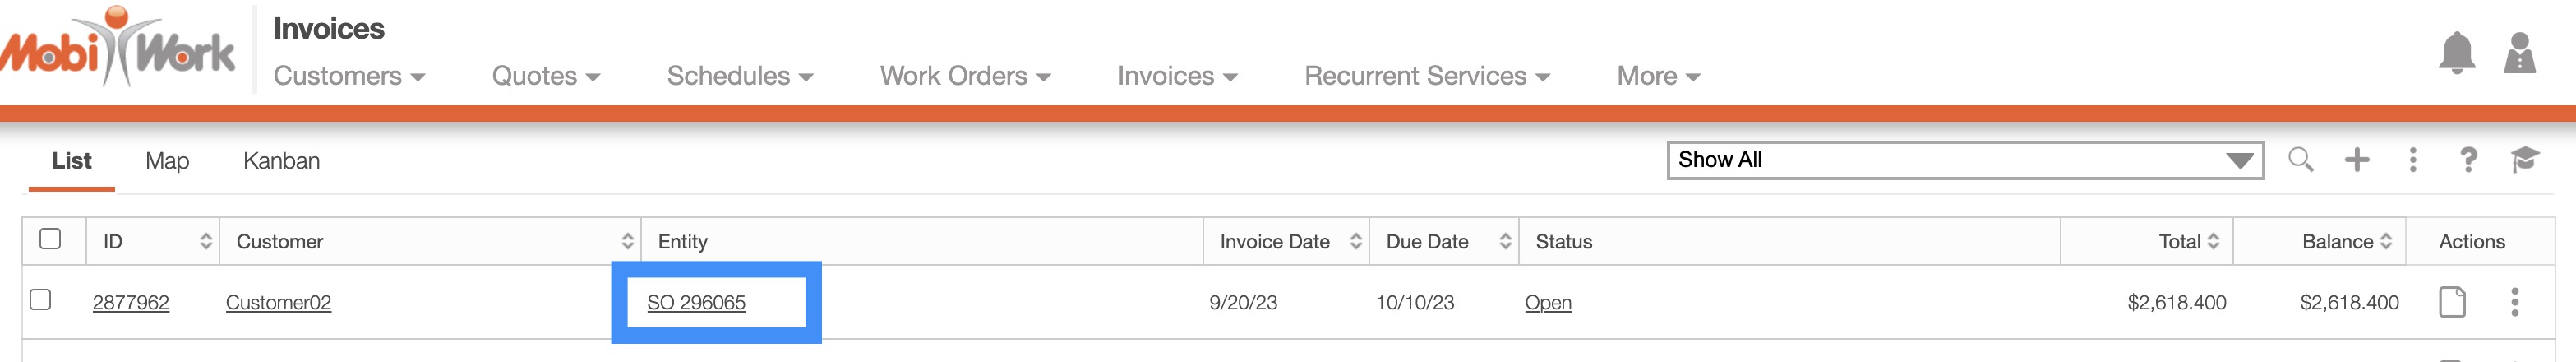Open the Recurrent Services menu
This screenshot has width=2576, height=362.
tap(1426, 76)
